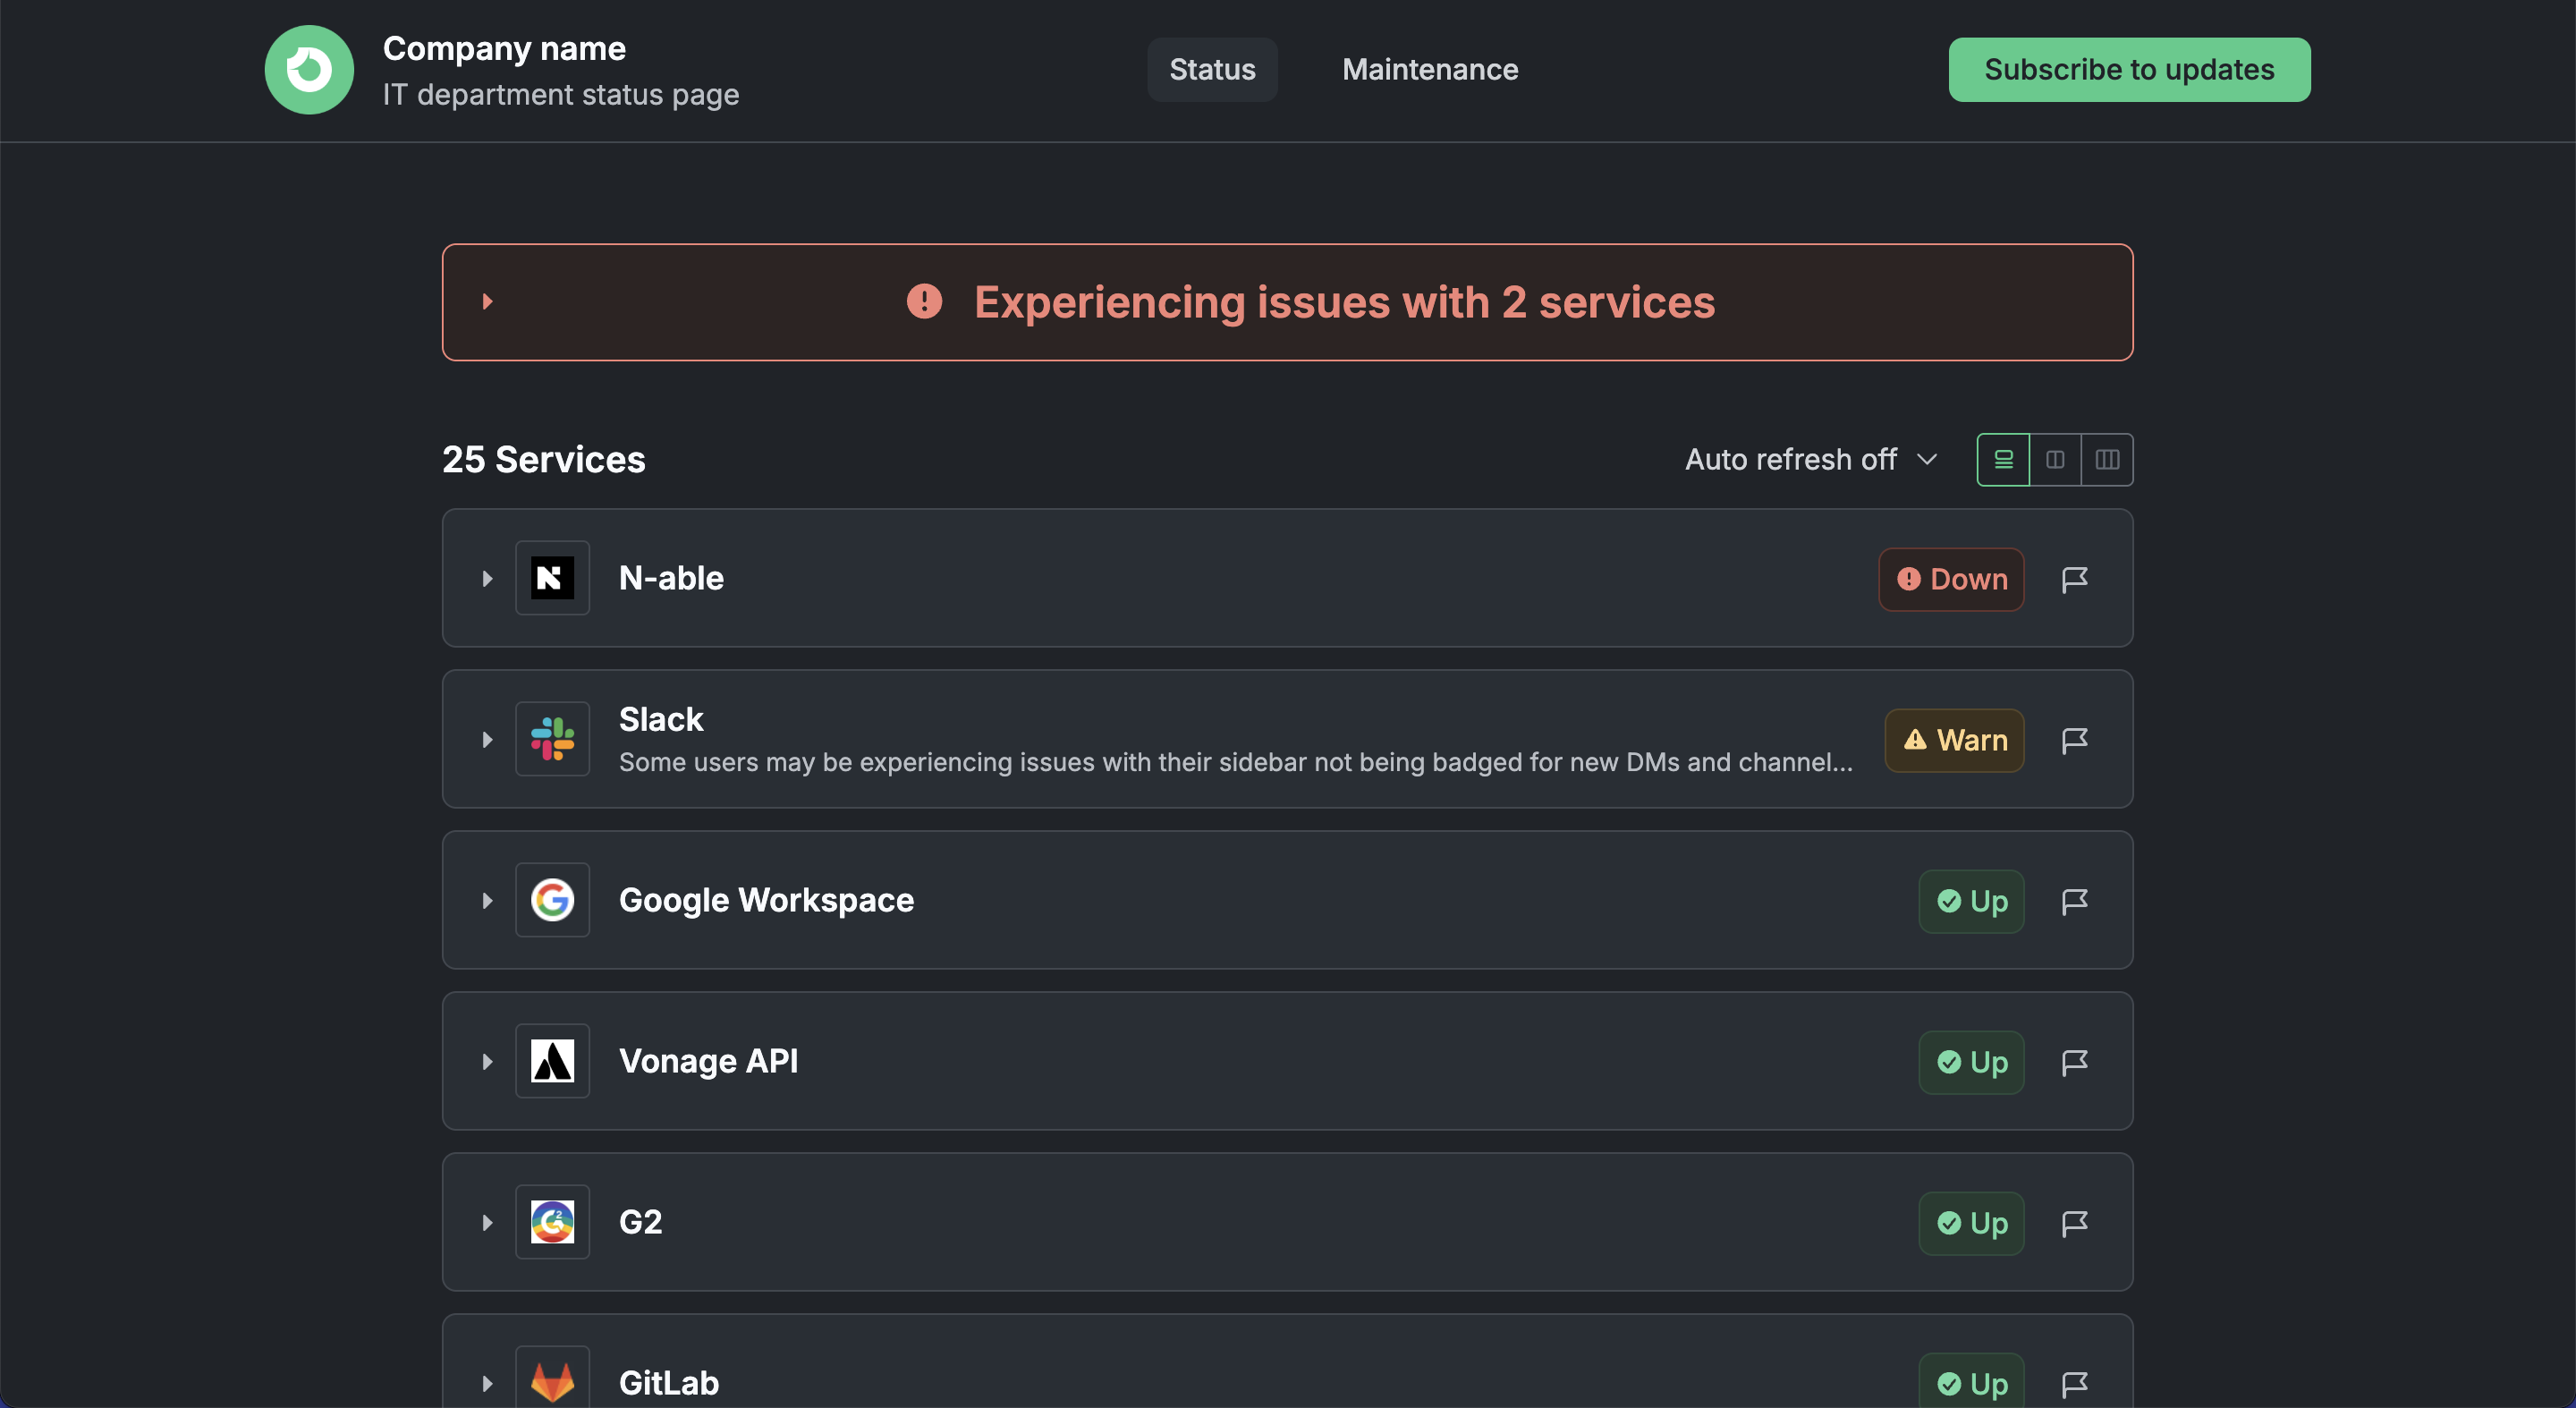Click the green company logo
Screen dimensions: 2576x1408
click(309, 70)
